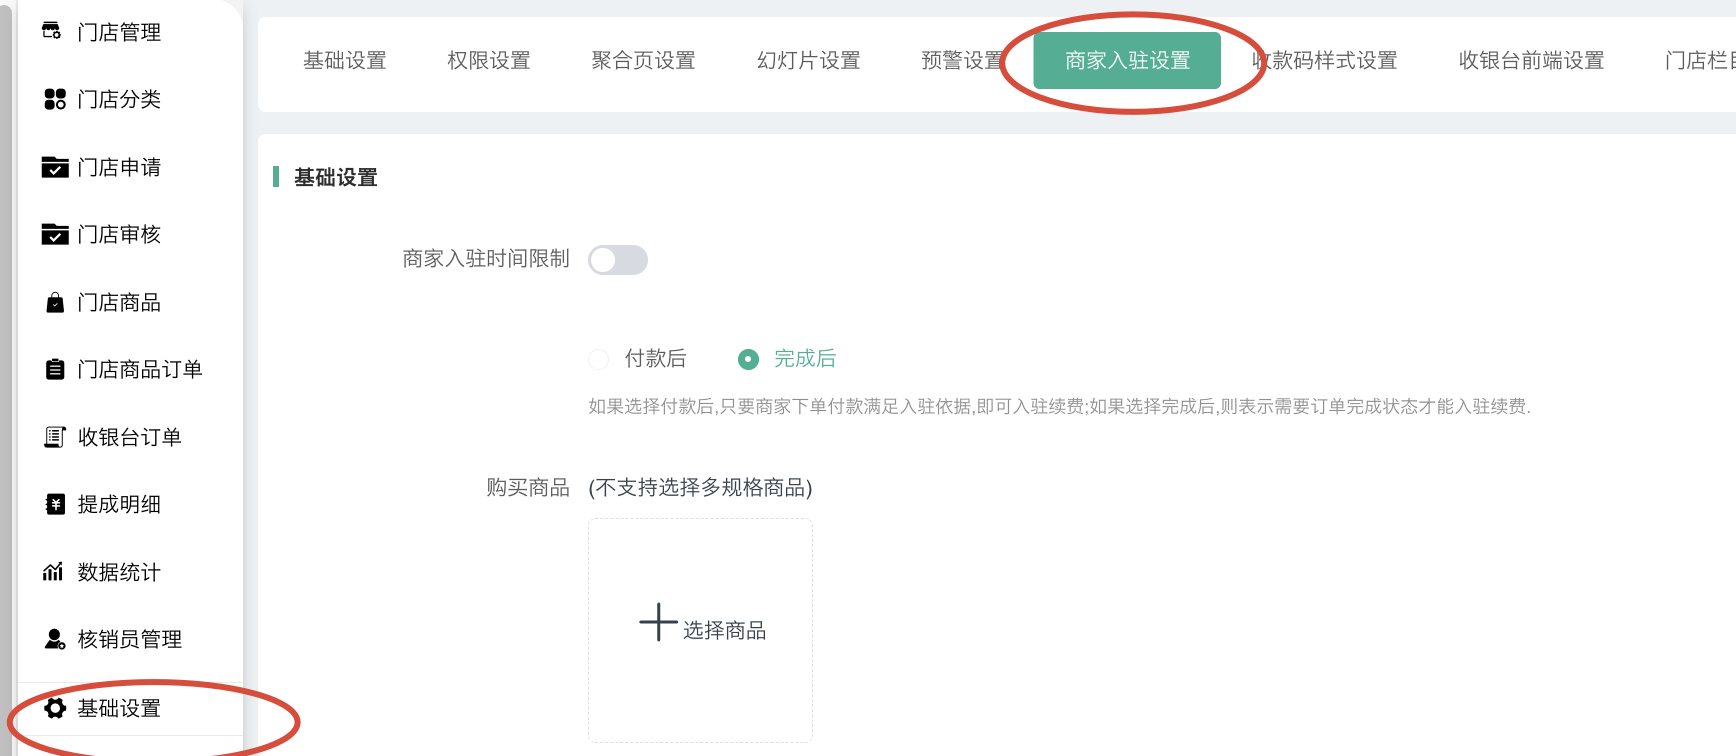Click the 门店分类 category icon
This screenshot has height=756, width=1736.
[x=54, y=99]
